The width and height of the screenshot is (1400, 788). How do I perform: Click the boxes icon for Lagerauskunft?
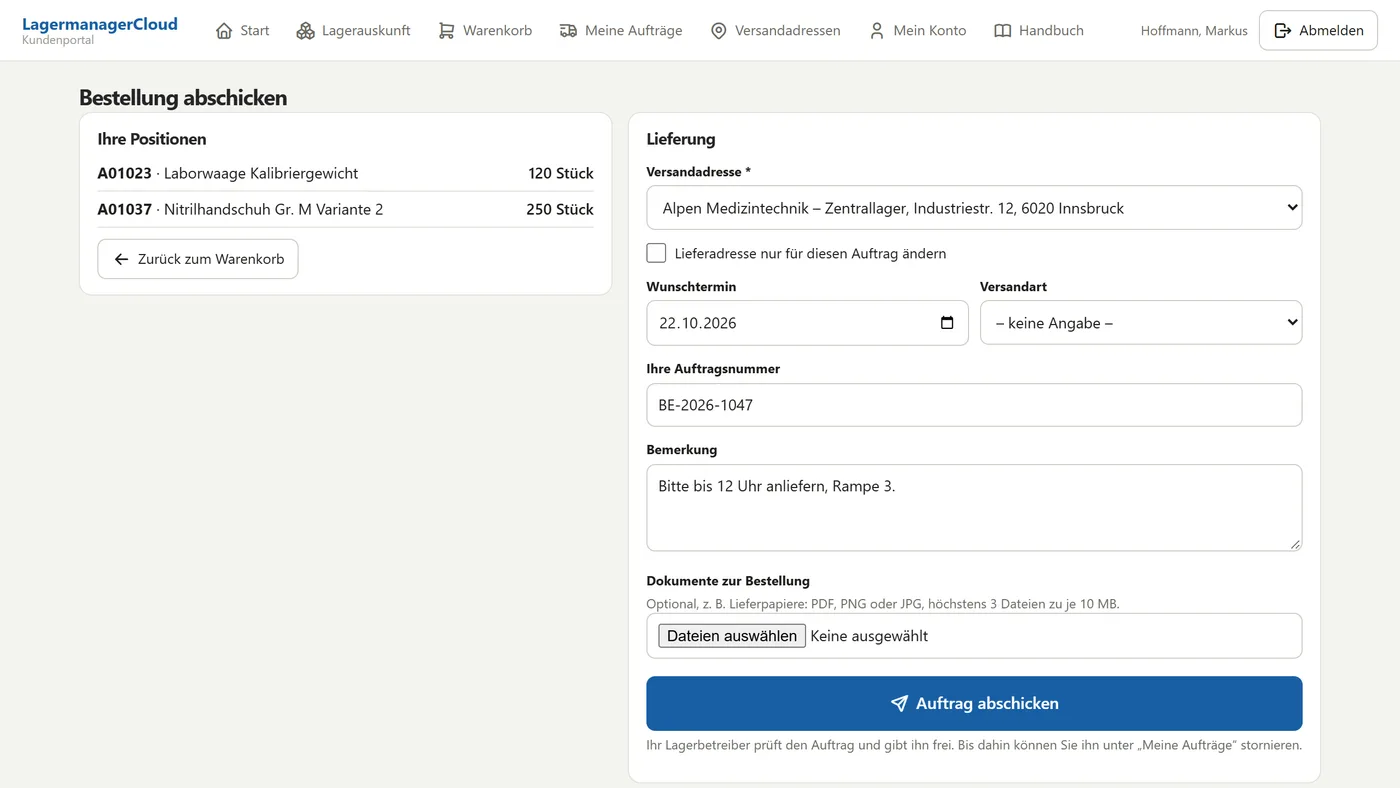(x=305, y=31)
